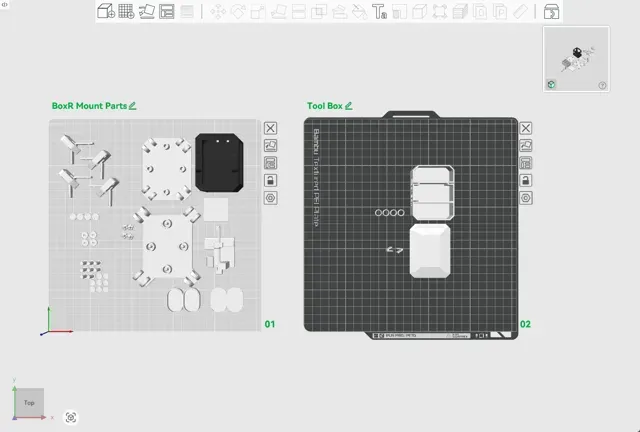Click the BoxR Mount Parts label
The image size is (640, 432).
click(x=89, y=106)
